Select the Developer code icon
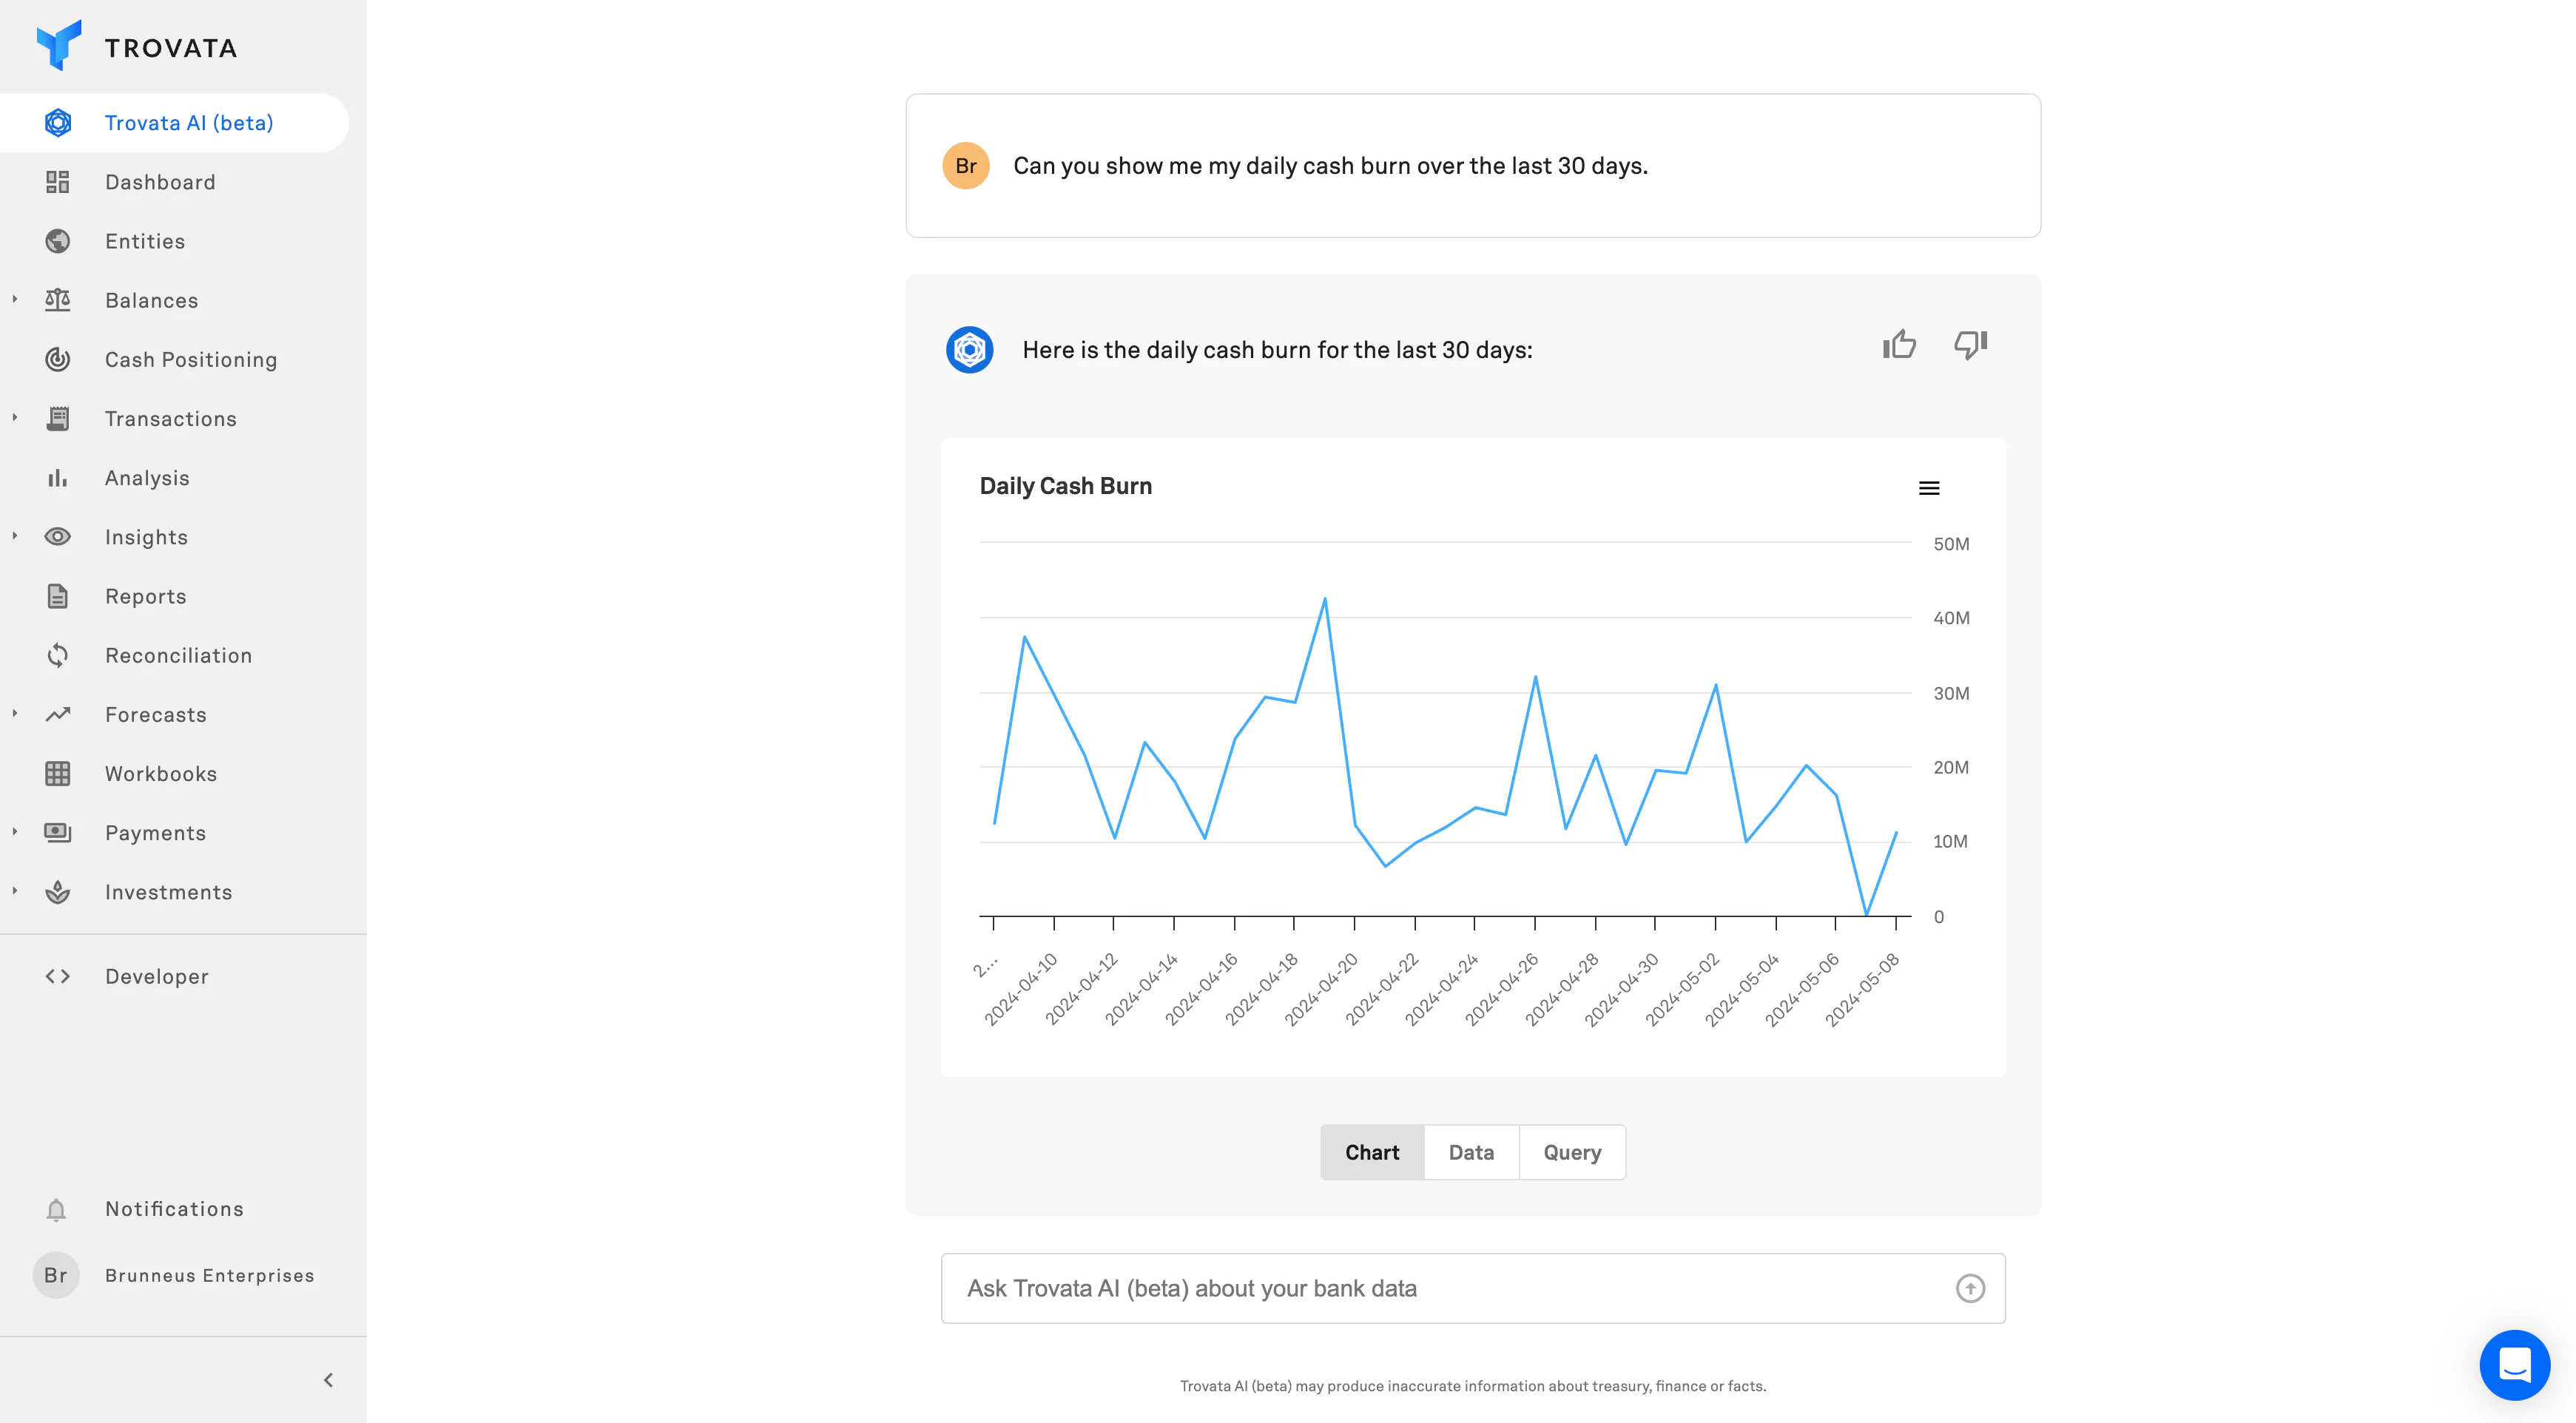This screenshot has width=2576, height=1423. (57, 976)
